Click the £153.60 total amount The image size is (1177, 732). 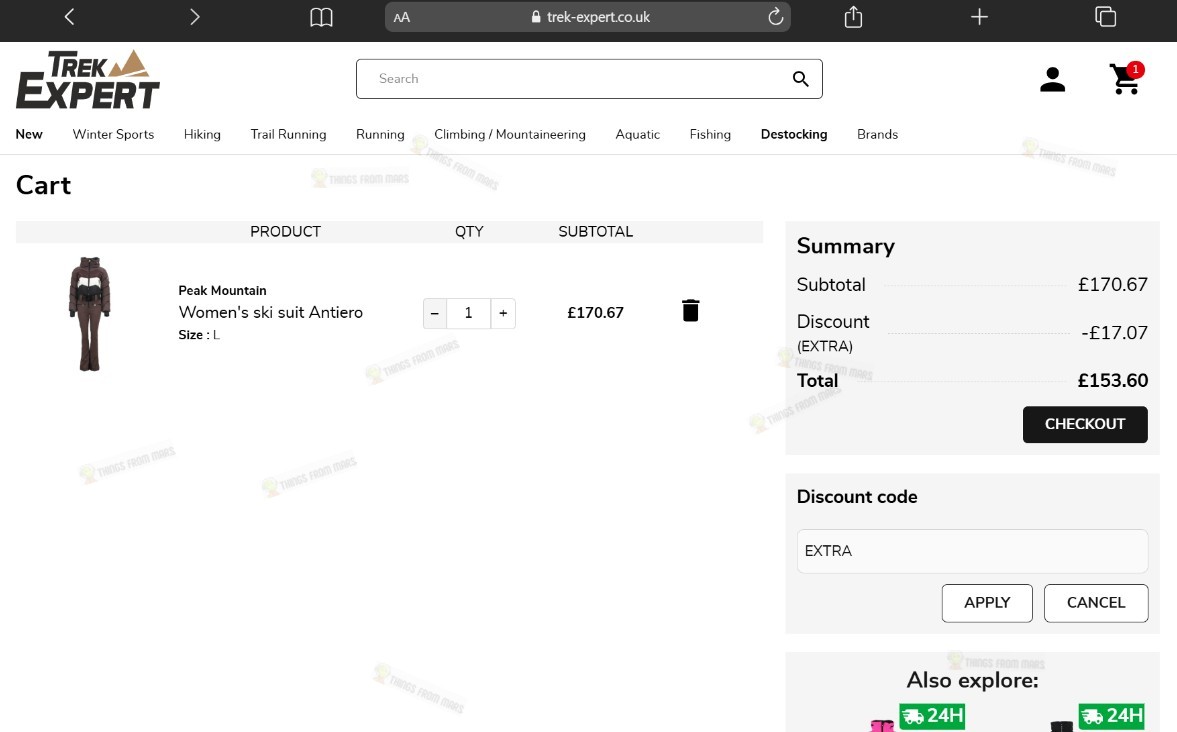tap(1112, 381)
